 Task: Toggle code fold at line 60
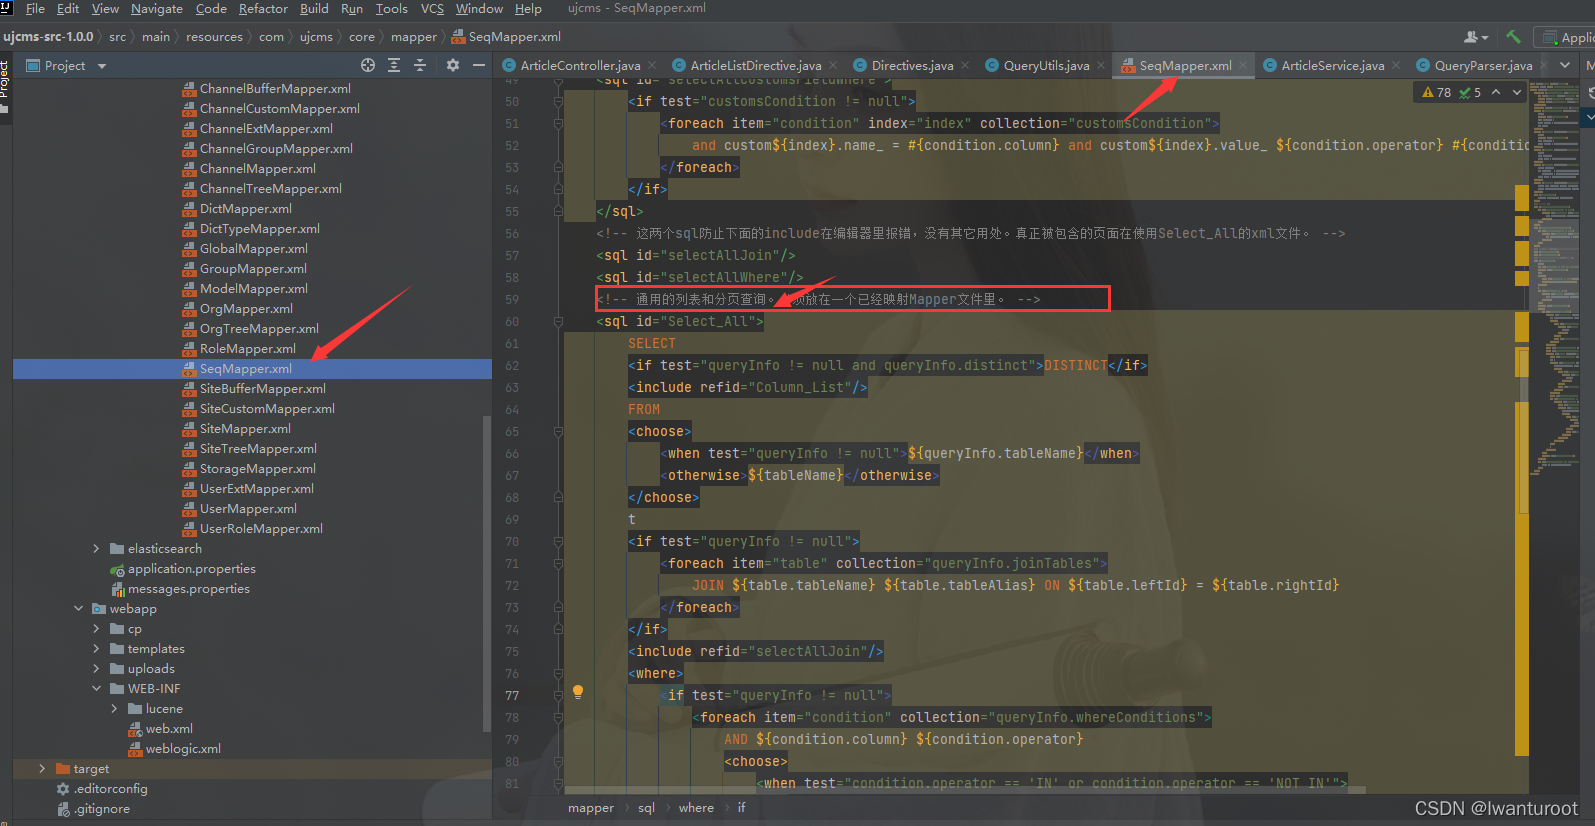tap(558, 321)
